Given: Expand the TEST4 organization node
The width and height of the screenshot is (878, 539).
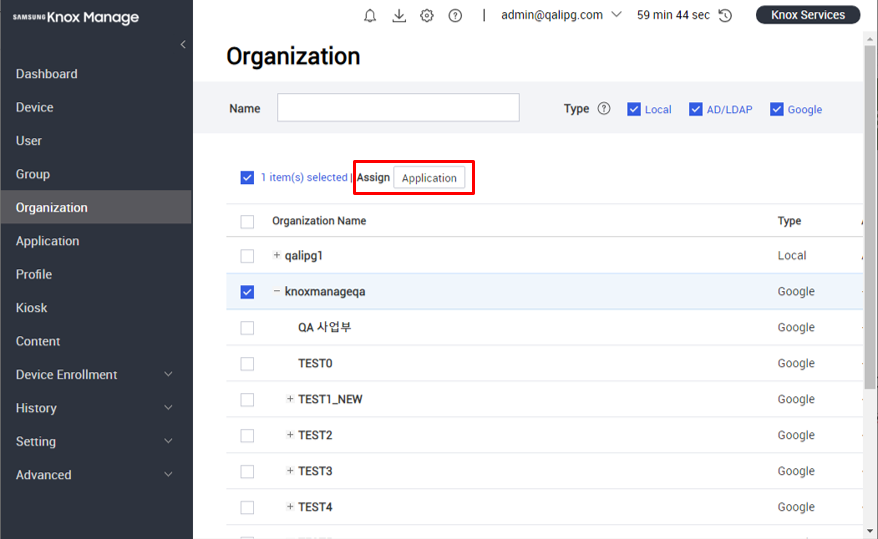Looking at the screenshot, I should pos(290,507).
